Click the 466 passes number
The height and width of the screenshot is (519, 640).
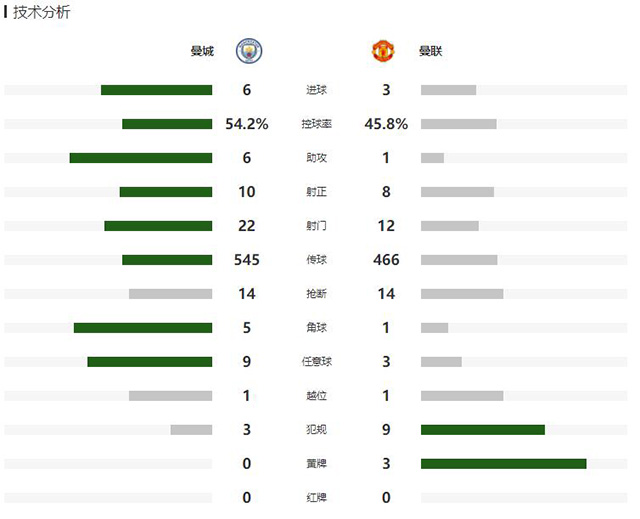[x=386, y=260]
